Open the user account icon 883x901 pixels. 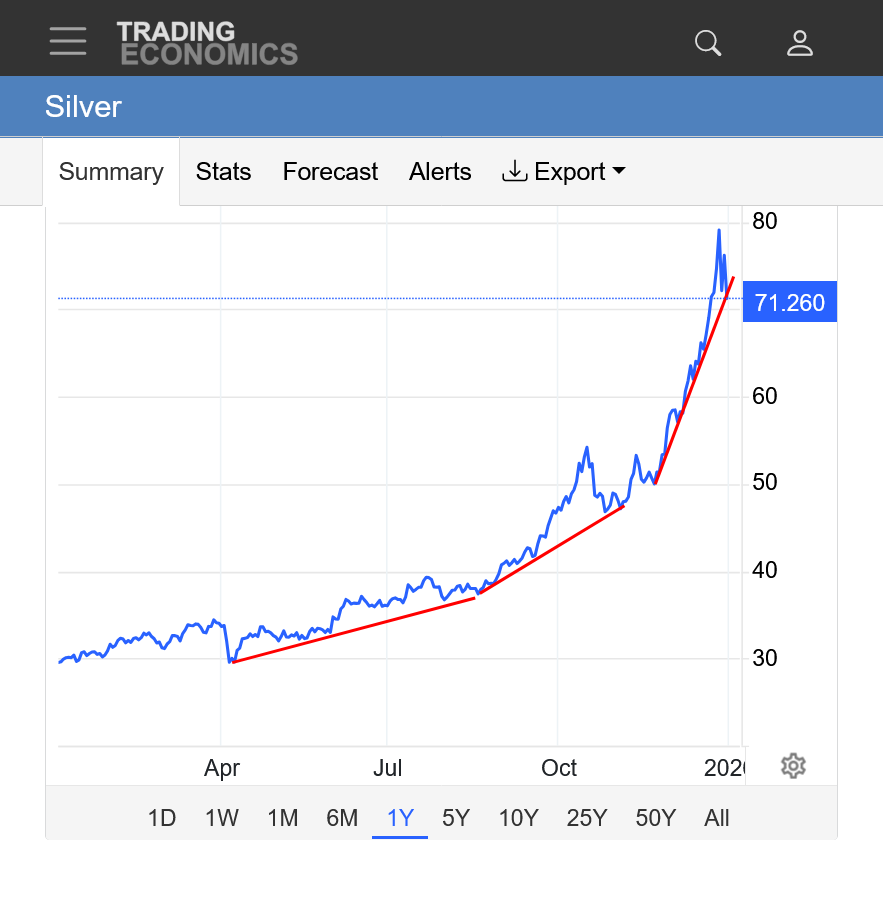tap(800, 43)
